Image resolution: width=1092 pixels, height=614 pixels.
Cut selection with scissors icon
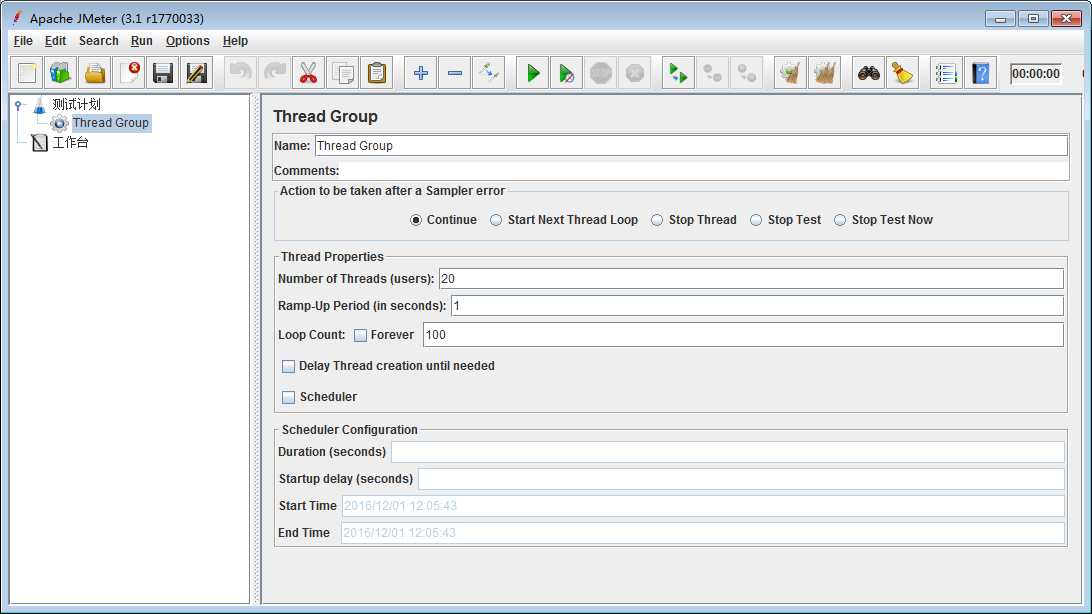coord(309,73)
